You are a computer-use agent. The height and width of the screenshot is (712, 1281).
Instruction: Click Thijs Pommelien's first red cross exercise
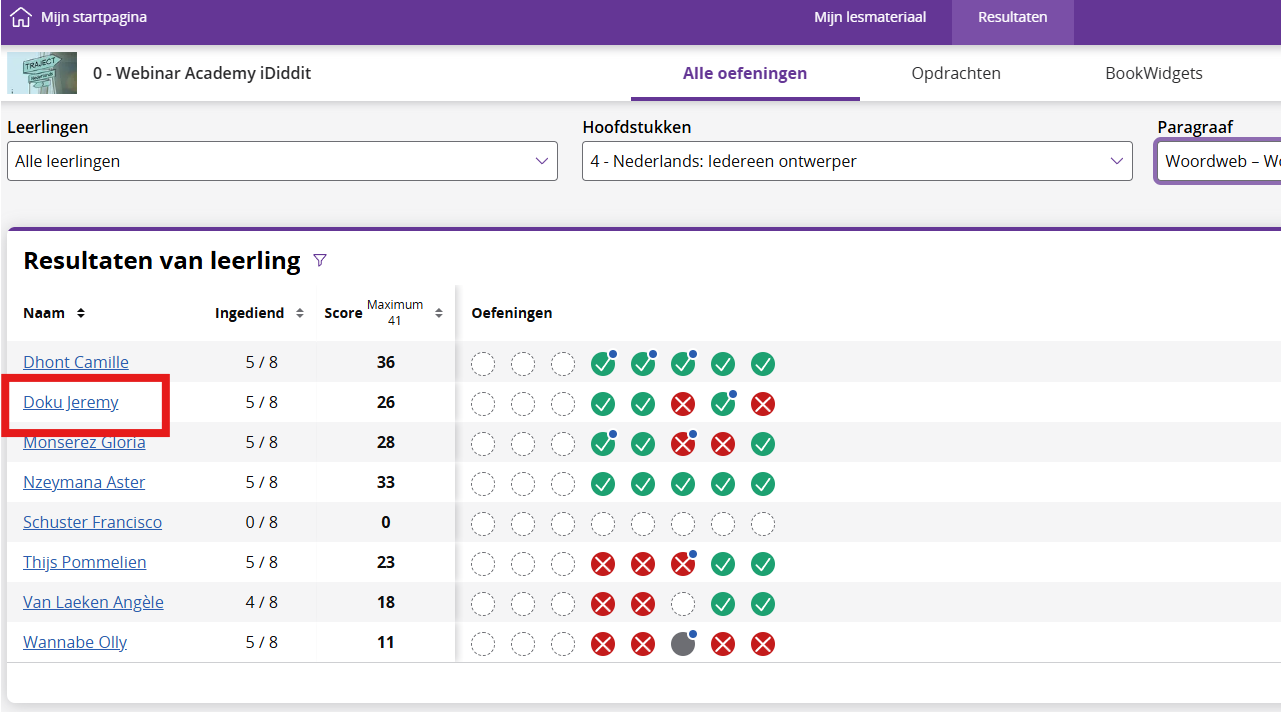pos(603,564)
